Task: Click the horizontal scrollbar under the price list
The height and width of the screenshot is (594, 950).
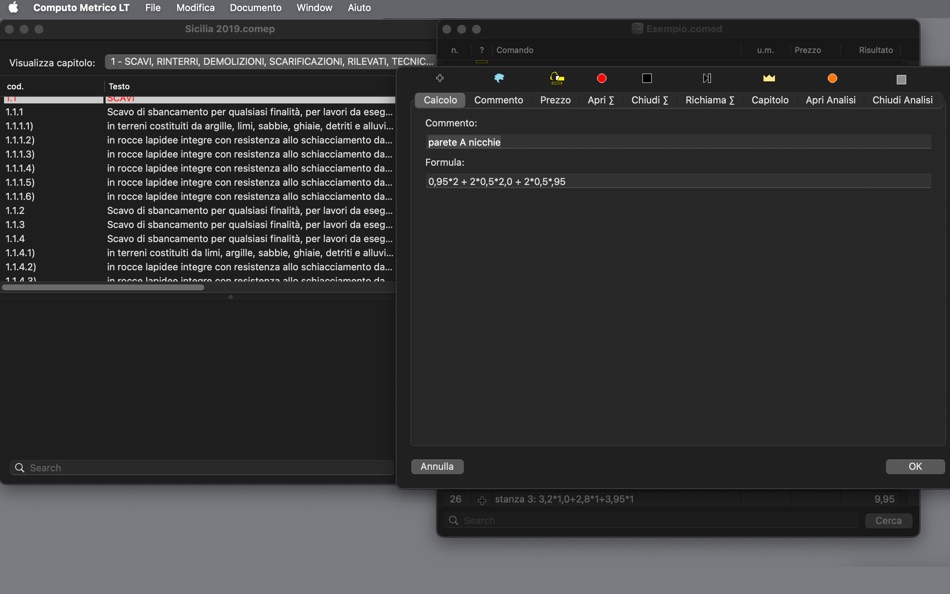Action: click(x=103, y=287)
